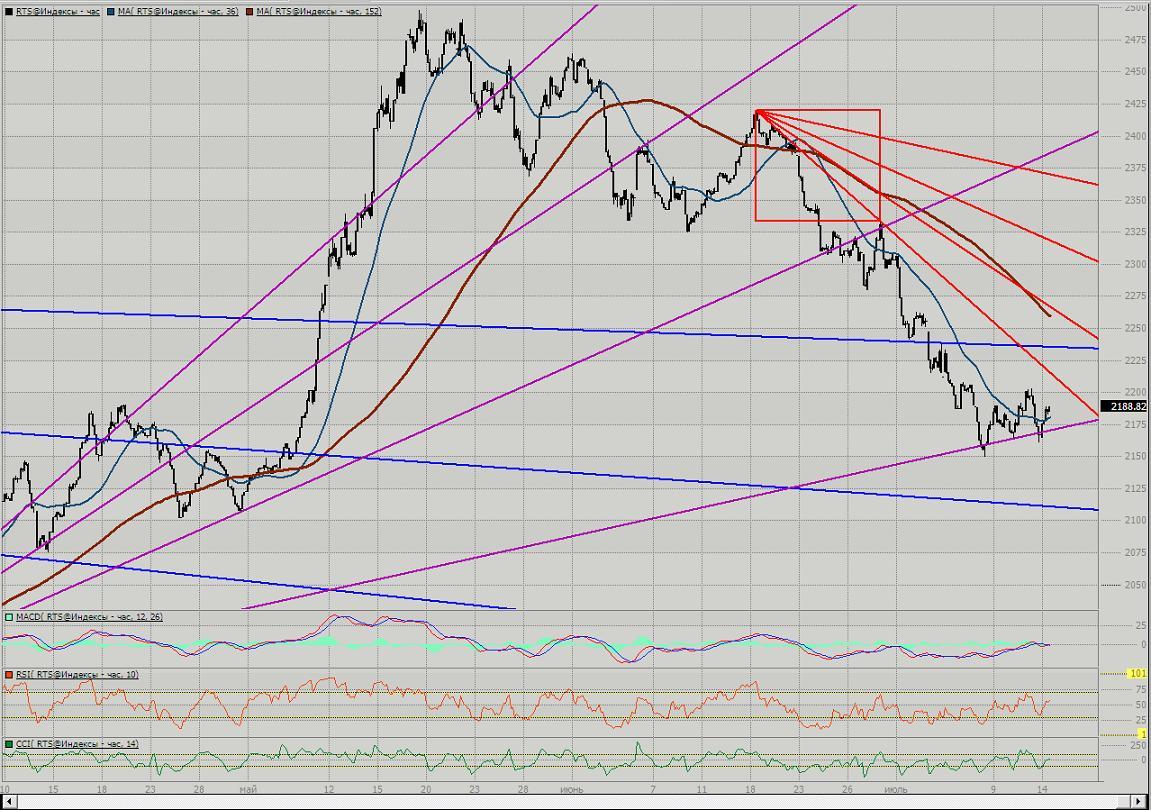The height and width of the screenshot is (810, 1151).
Task: Click the brown MA 152 legend swatch
Action: 250,11
